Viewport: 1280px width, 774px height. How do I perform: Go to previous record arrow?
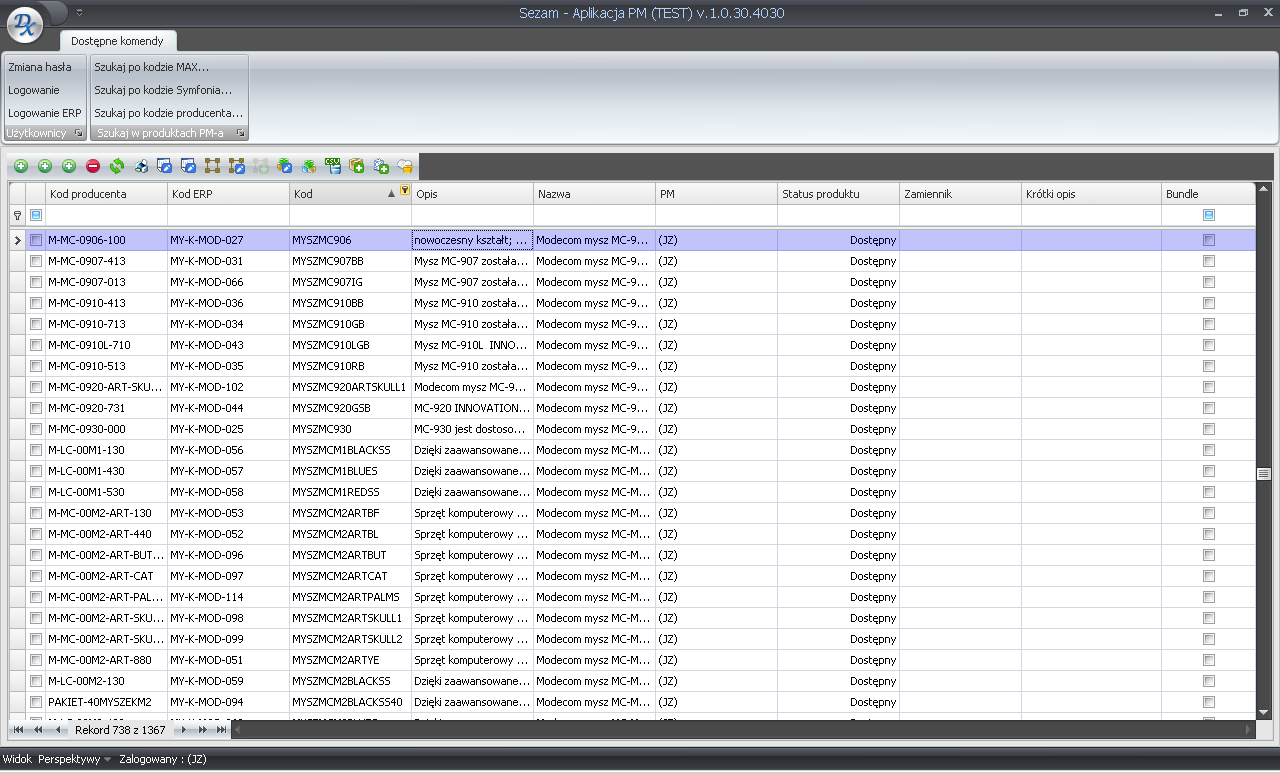tap(58, 730)
